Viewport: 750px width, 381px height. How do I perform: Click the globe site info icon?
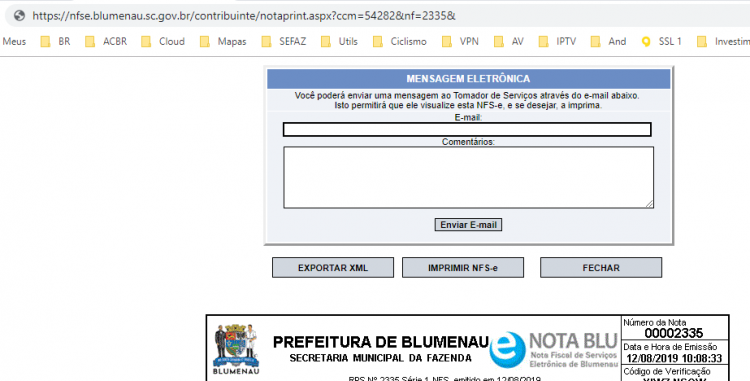coord(19,16)
